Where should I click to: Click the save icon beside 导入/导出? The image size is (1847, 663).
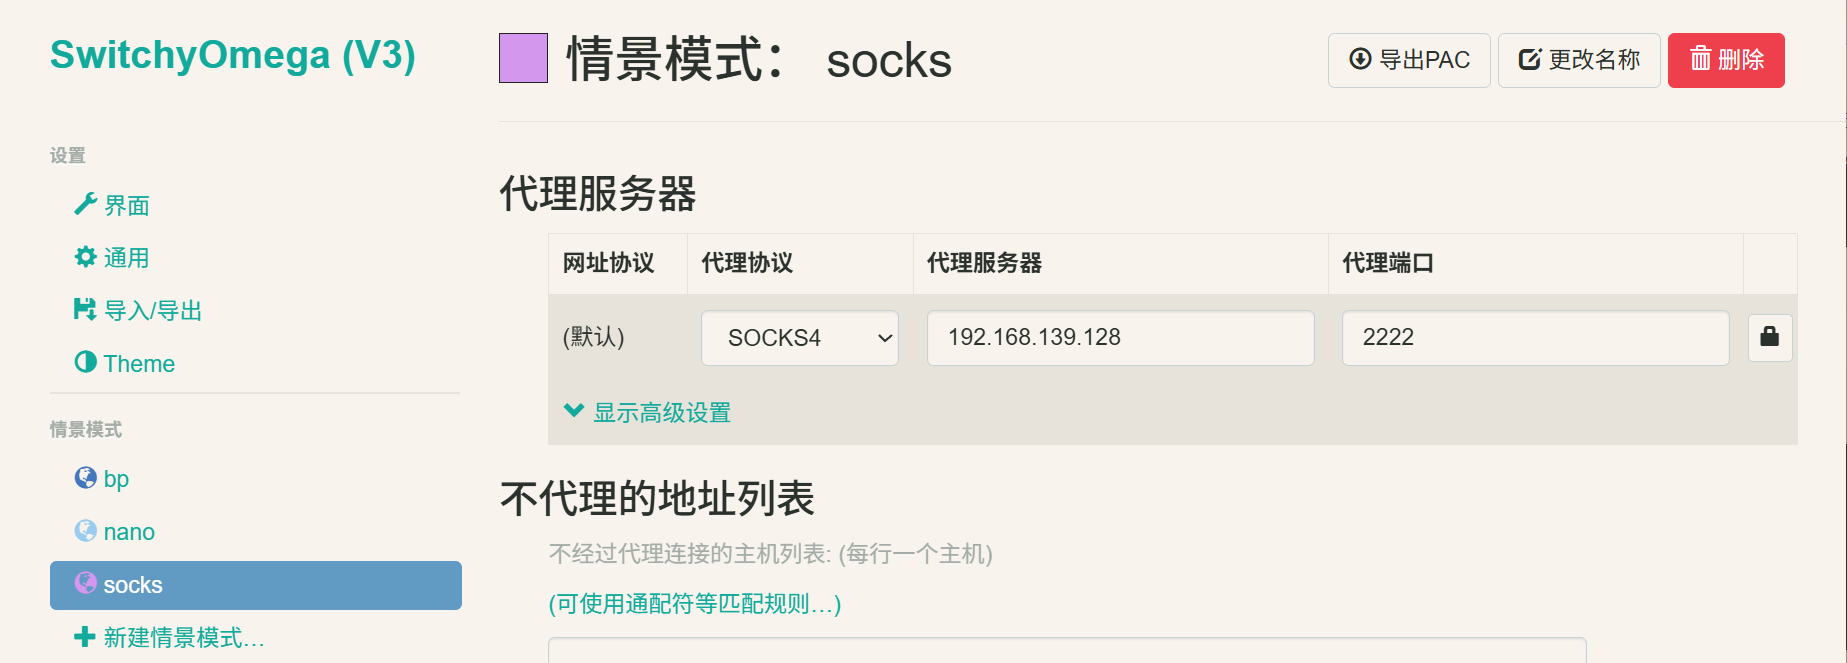(x=85, y=310)
